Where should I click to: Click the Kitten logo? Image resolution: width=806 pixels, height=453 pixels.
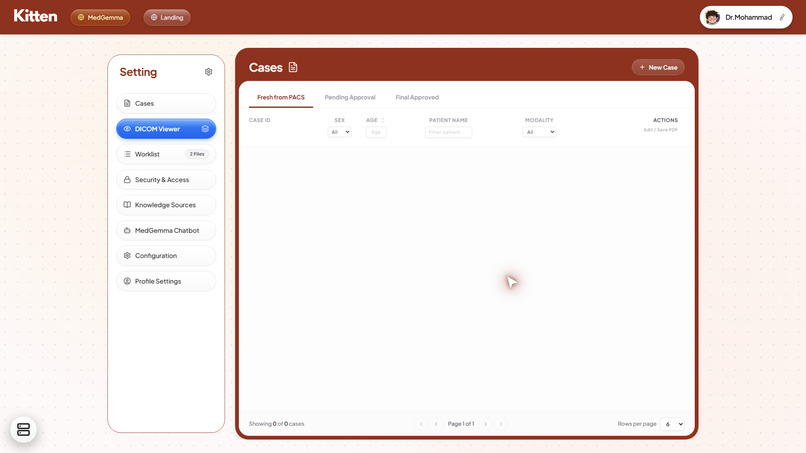(35, 16)
